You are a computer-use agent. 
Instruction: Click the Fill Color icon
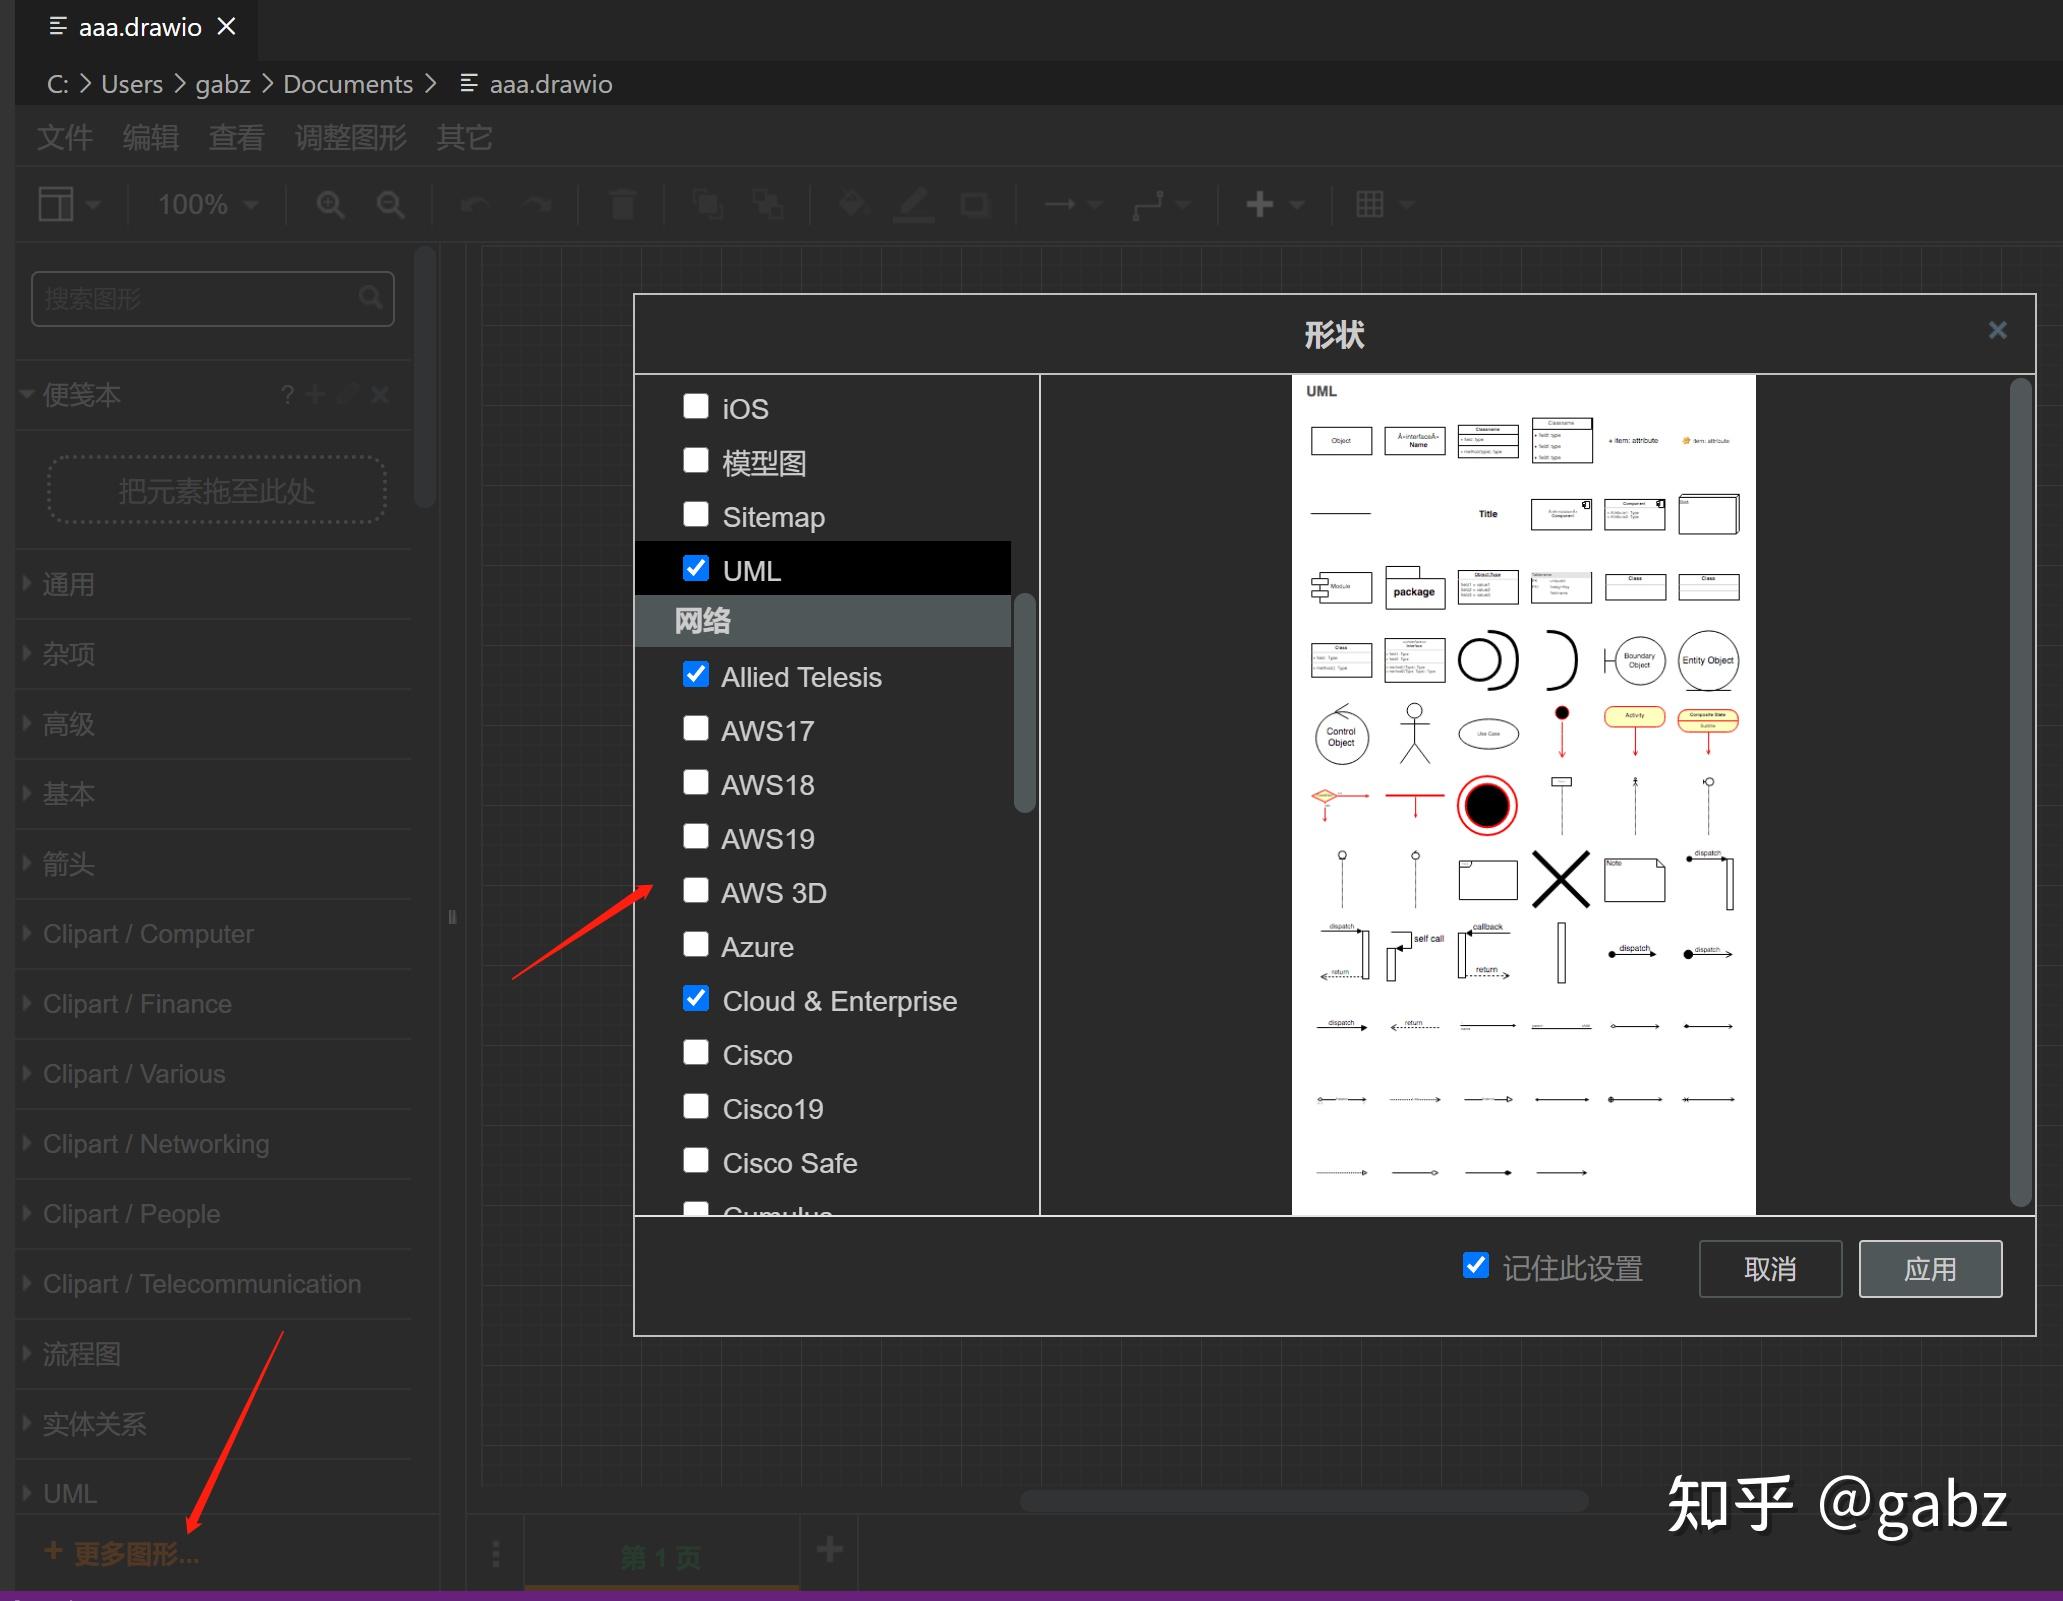tap(852, 204)
